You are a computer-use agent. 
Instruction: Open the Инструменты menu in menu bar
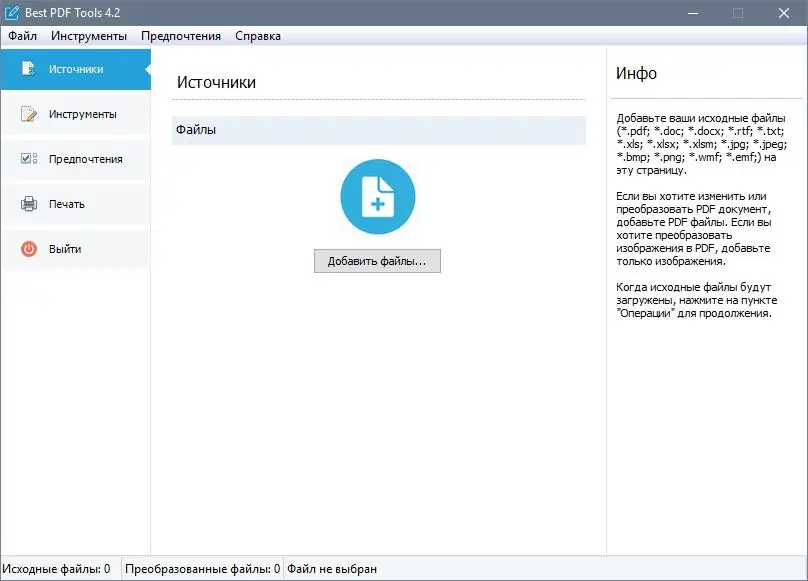point(89,36)
